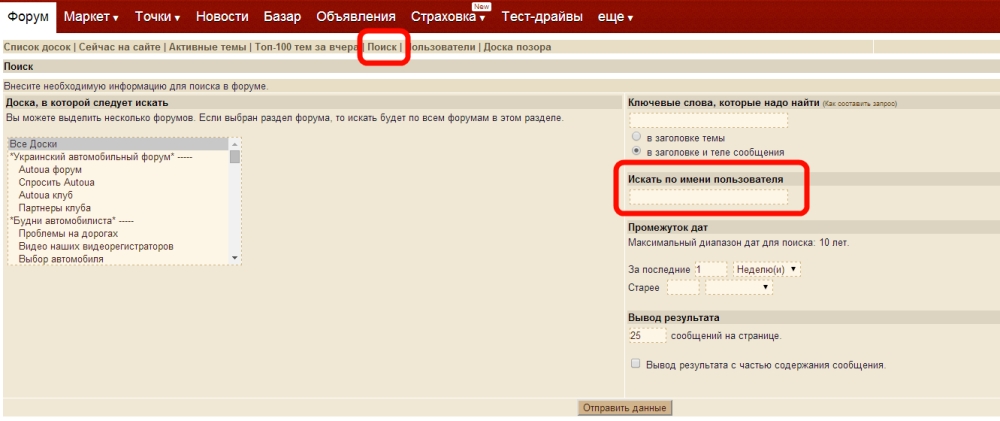The height and width of the screenshot is (421, 1000).
Task: Go to the Новости section
Action: (x=222, y=16)
